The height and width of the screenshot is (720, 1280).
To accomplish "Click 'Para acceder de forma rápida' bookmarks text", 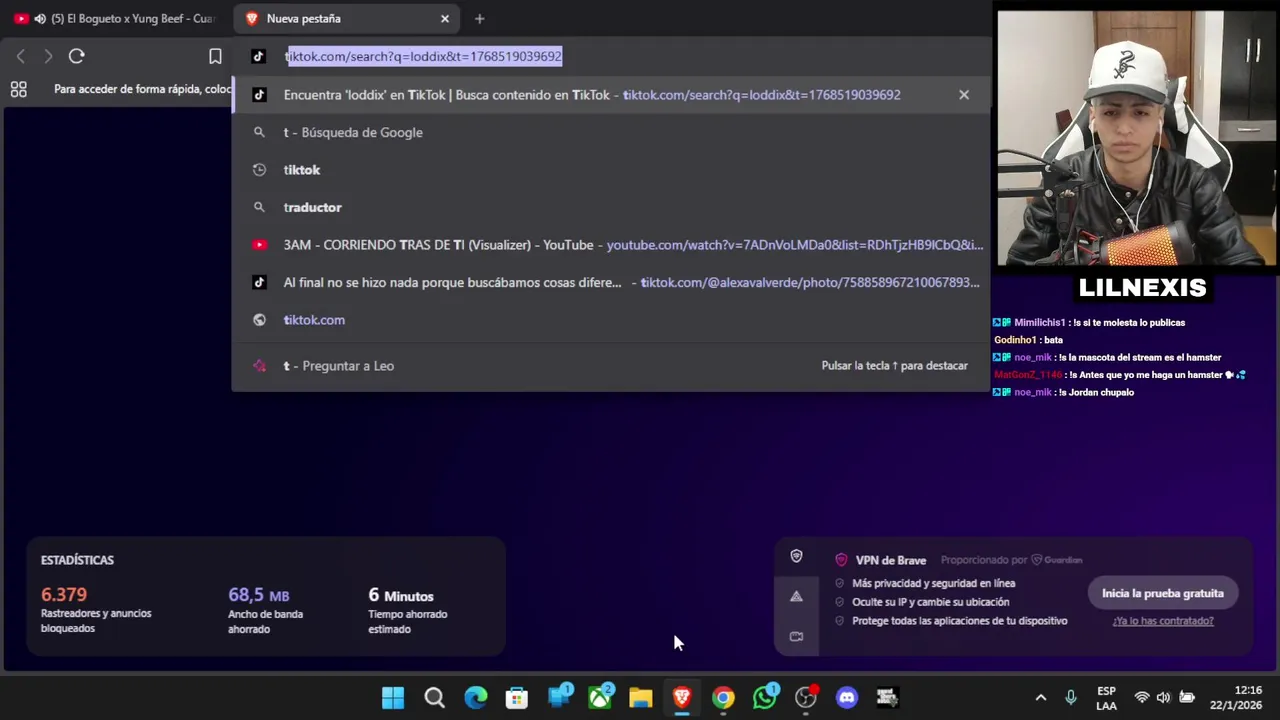I will (142, 89).
